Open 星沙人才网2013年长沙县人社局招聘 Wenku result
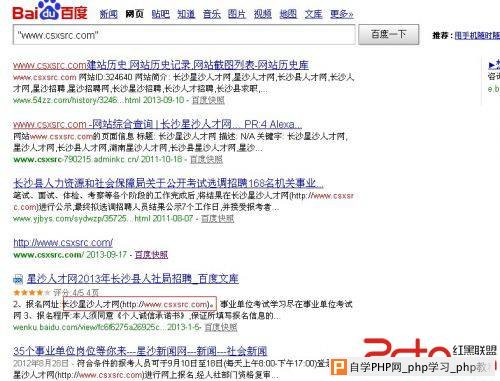The height and width of the screenshot is (381, 500). tap(133, 279)
